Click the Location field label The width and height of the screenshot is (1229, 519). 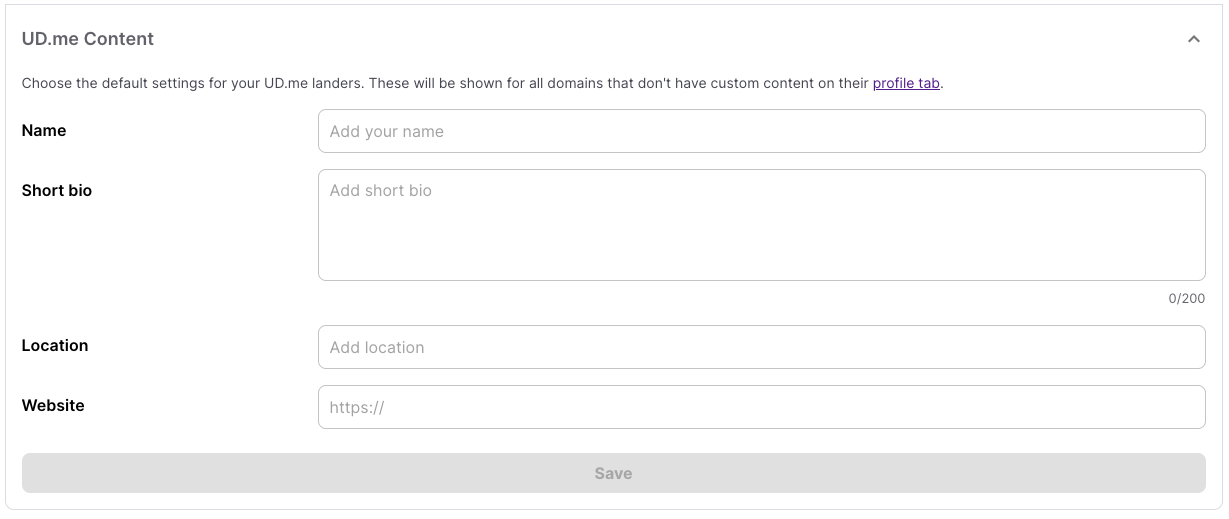point(55,346)
